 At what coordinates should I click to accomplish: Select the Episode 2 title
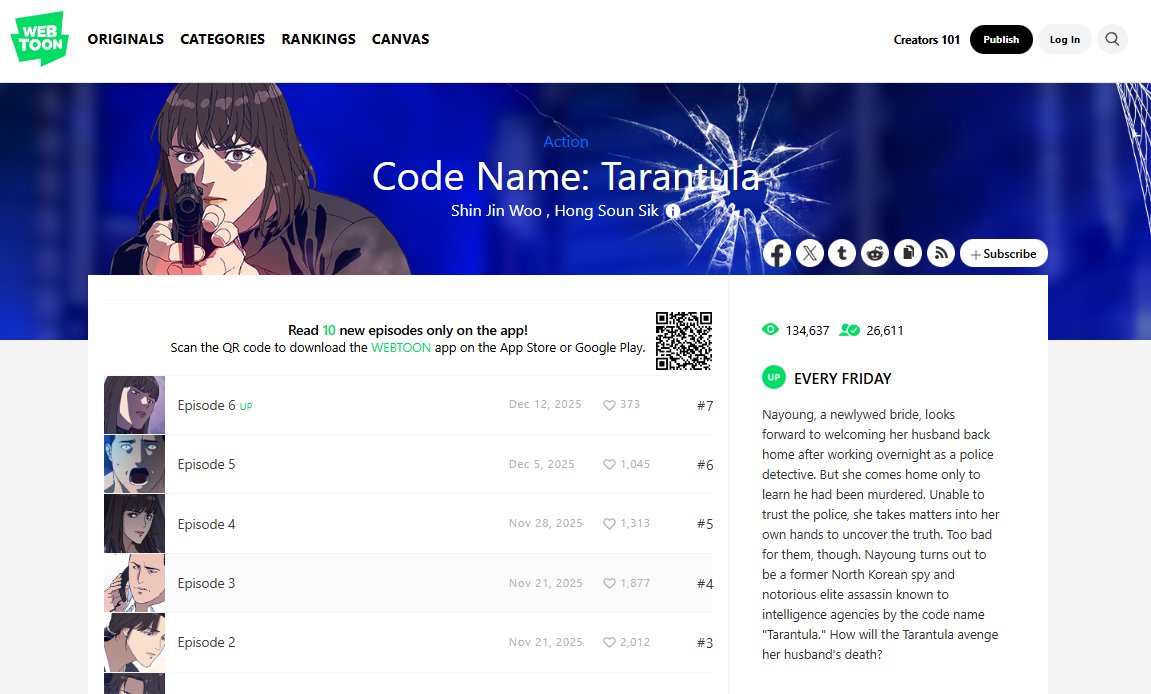tap(206, 642)
